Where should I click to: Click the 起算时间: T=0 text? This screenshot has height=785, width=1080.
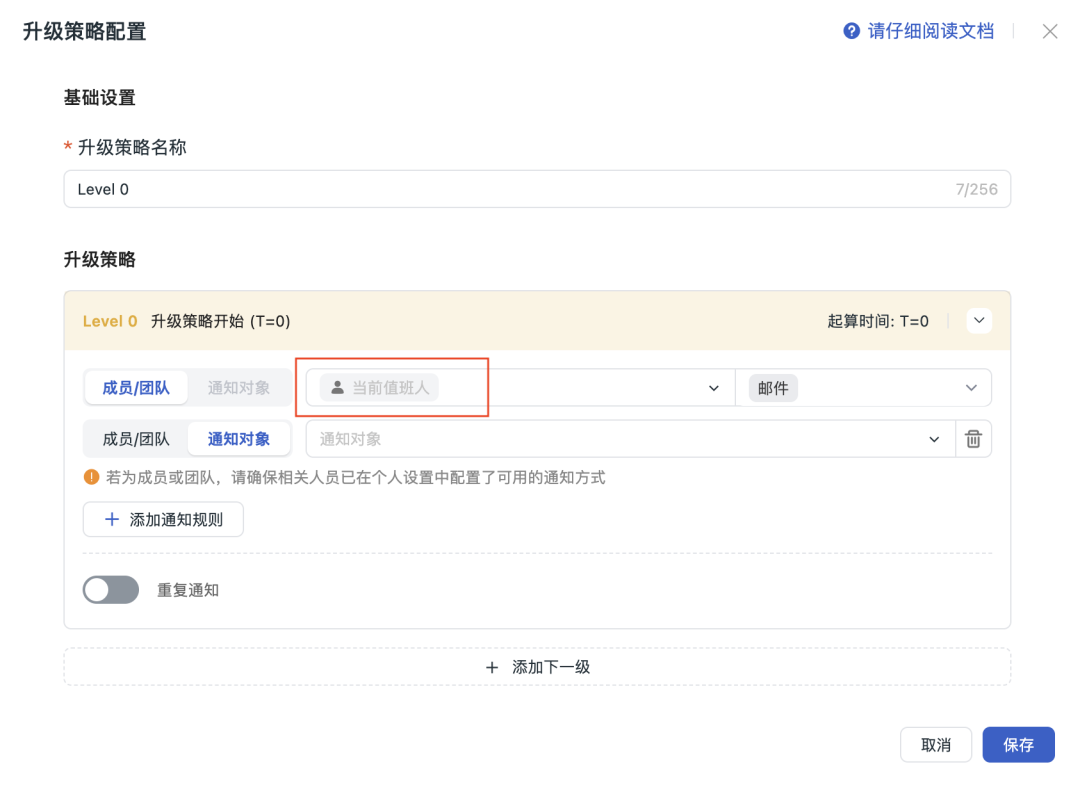[878, 322]
